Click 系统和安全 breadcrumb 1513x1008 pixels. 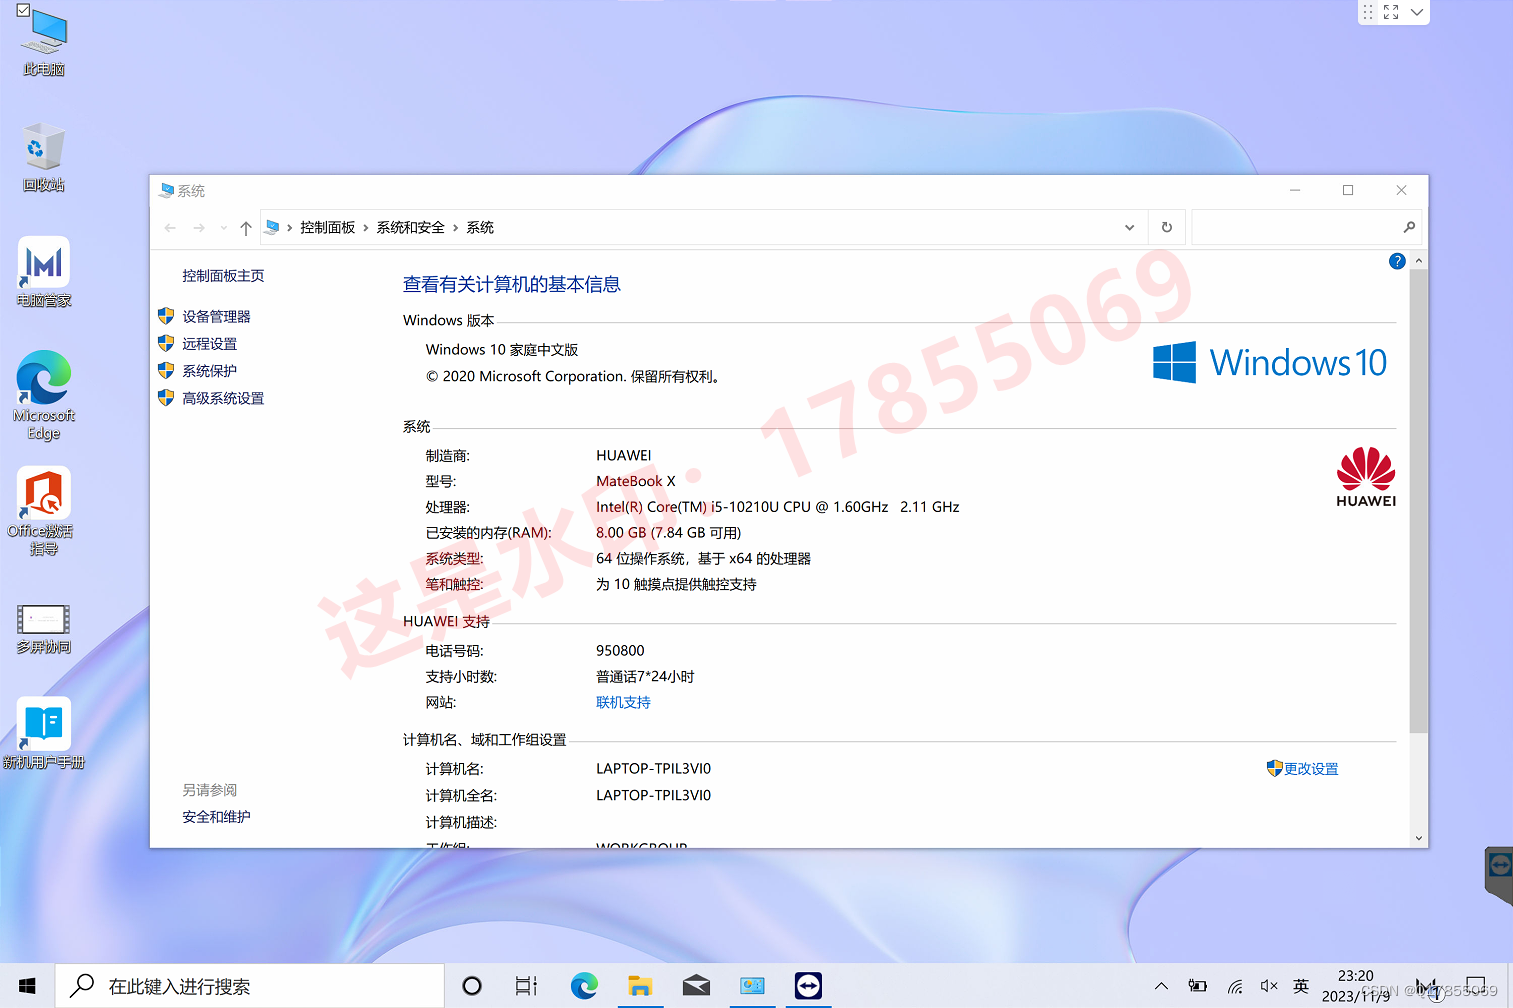[411, 228]
